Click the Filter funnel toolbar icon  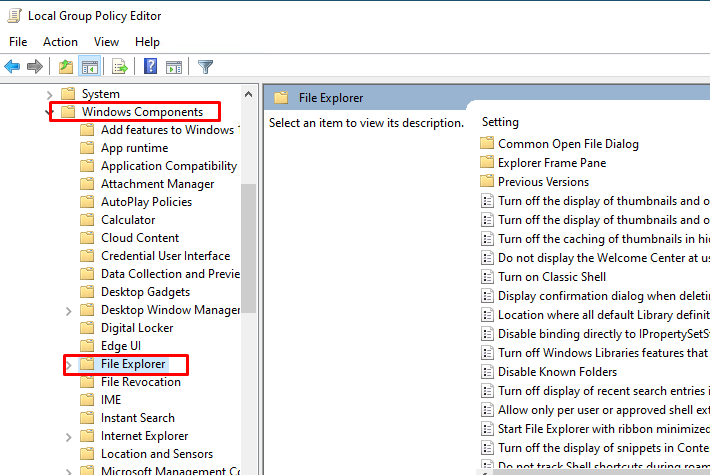[x=206, y=67]
